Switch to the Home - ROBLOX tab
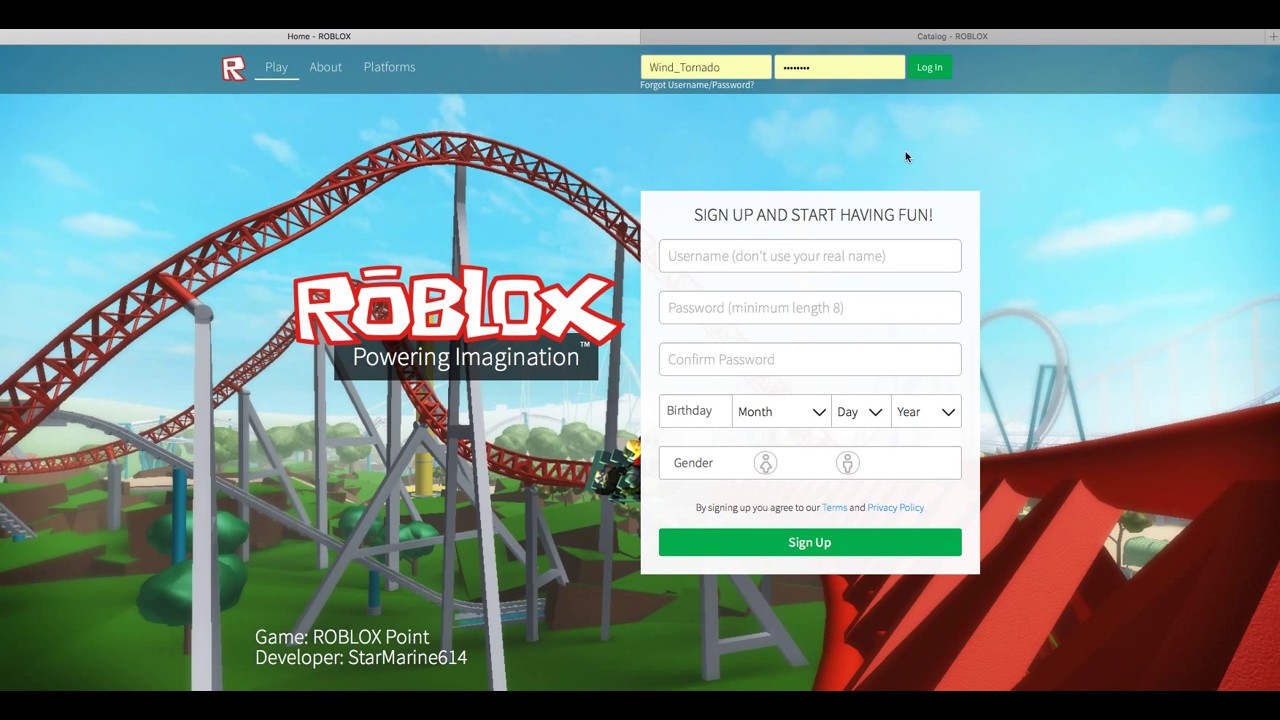The image size is (1280, 720). (x=319, y=36)
